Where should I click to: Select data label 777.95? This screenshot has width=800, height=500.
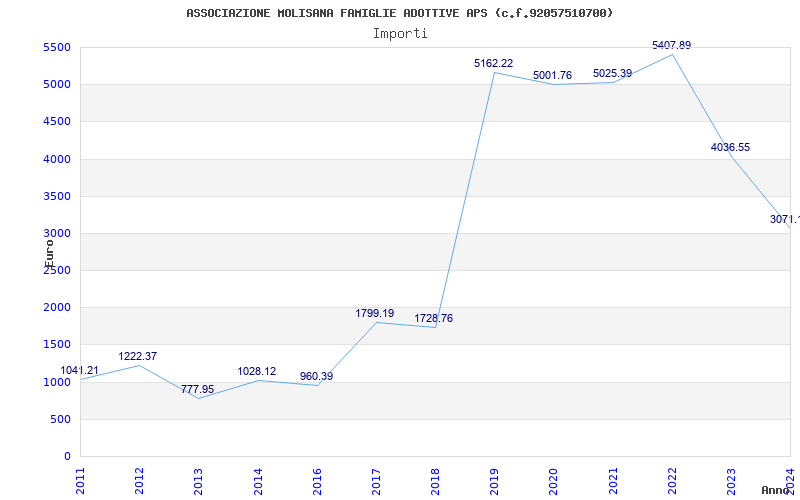point(197,390)
